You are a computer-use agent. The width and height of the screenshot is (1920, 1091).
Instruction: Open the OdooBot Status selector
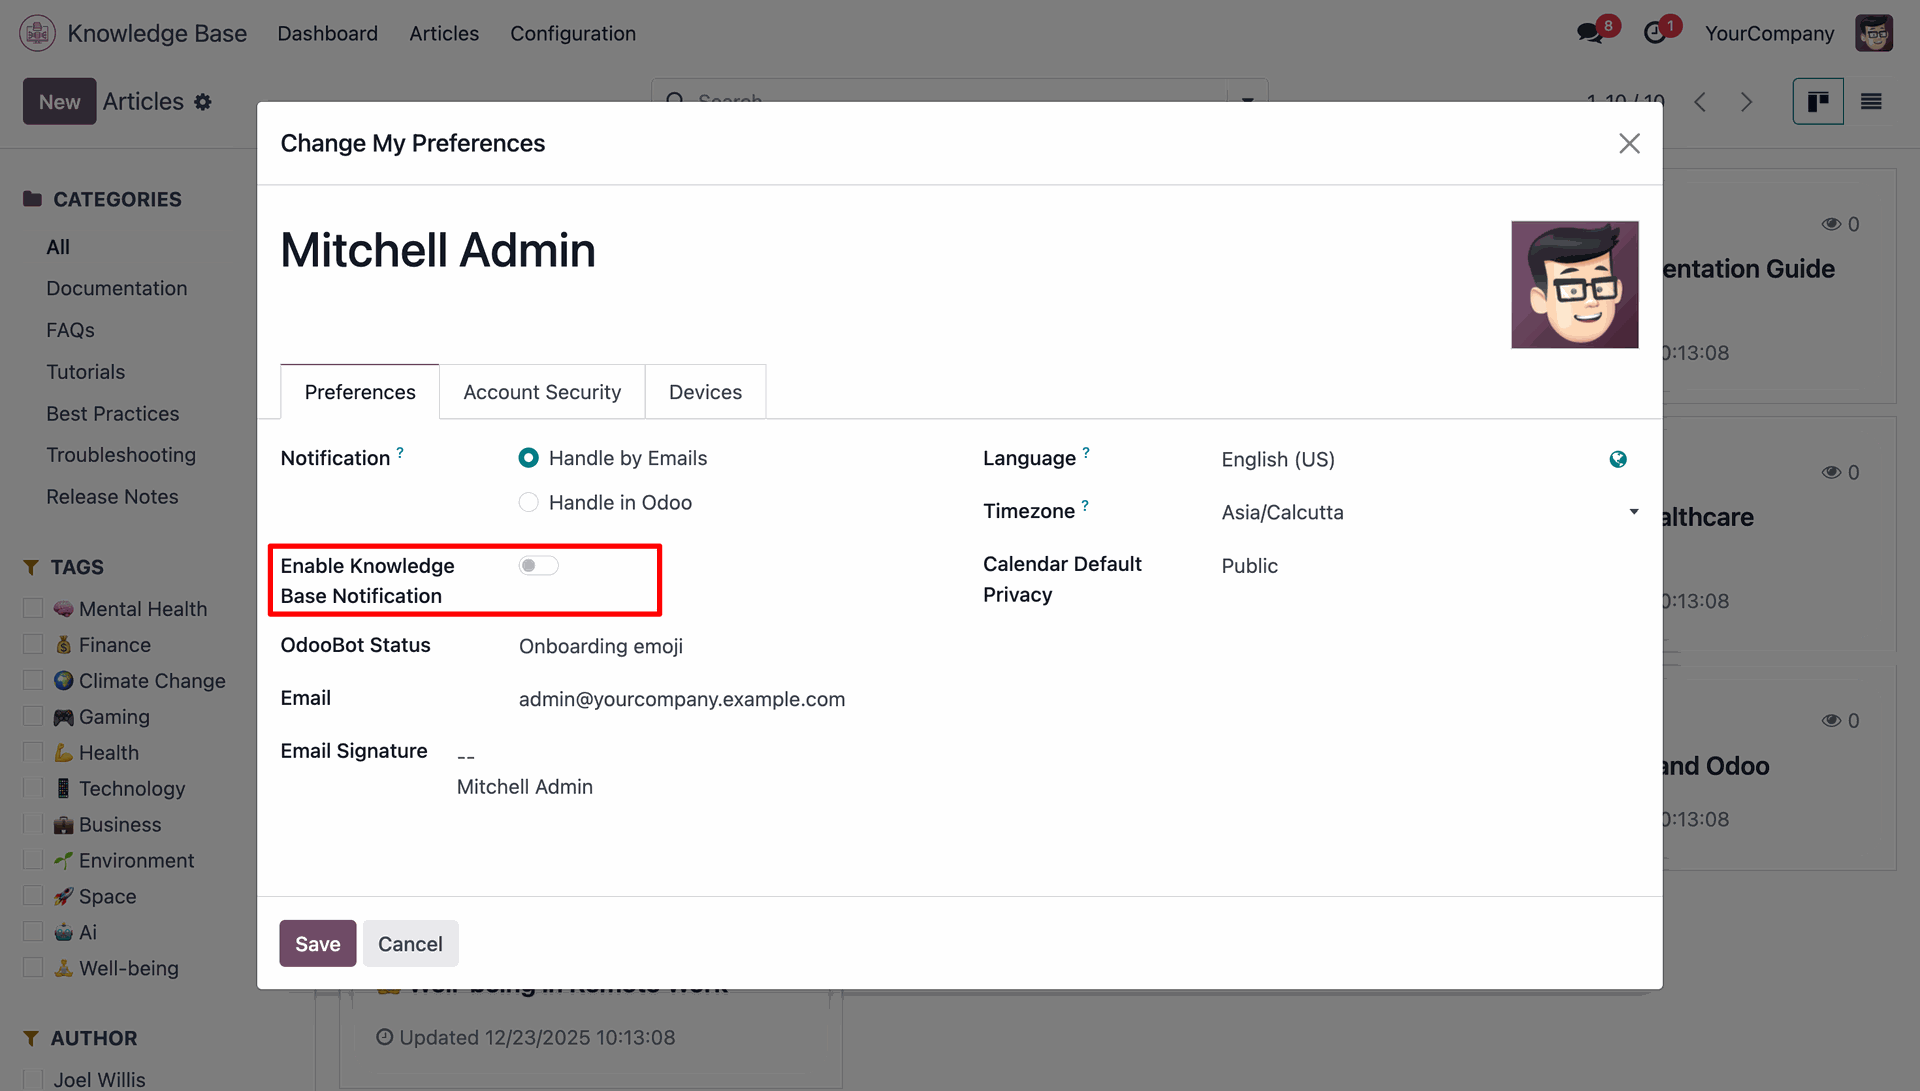(601, 646)
